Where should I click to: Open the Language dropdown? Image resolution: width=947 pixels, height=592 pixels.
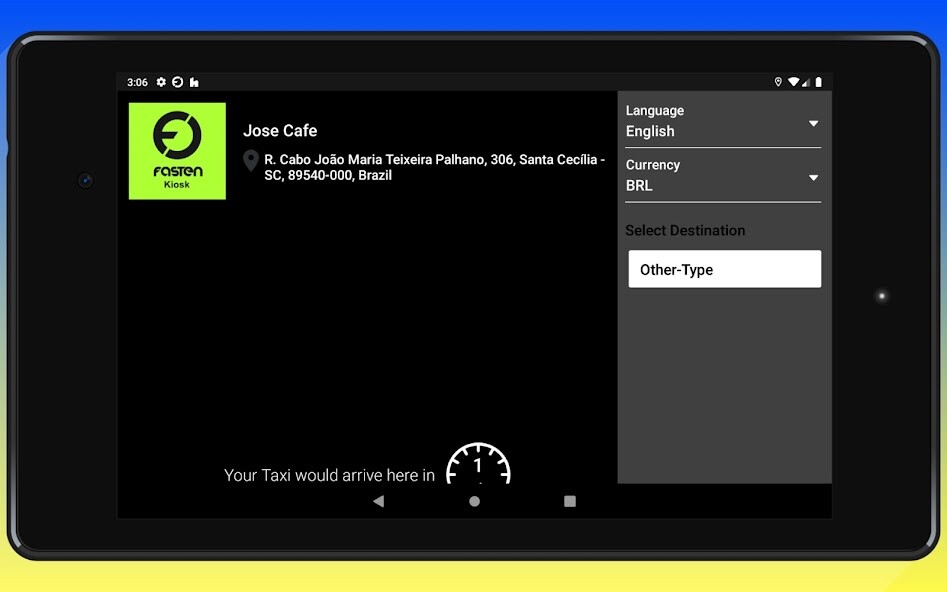tap(722, 122)
